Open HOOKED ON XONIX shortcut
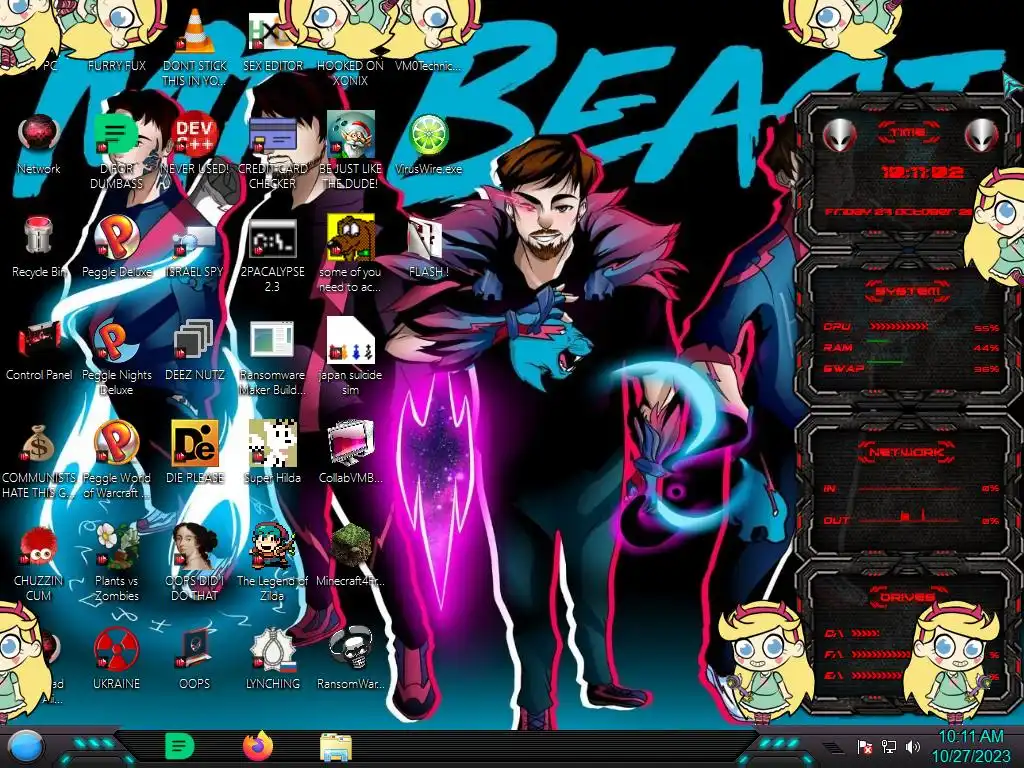This screenshot has width=1024, height=768. 350,49
